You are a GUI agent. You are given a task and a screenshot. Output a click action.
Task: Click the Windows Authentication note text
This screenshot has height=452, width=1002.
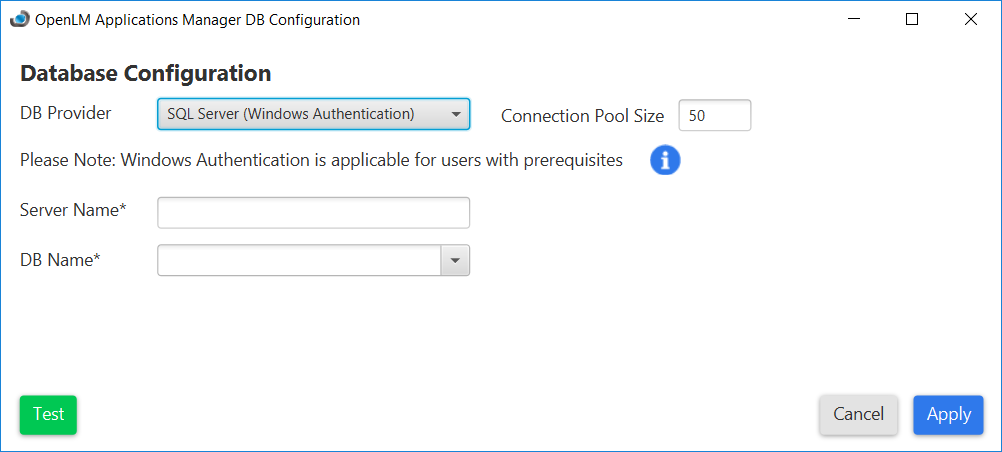[x=321, y=160]
